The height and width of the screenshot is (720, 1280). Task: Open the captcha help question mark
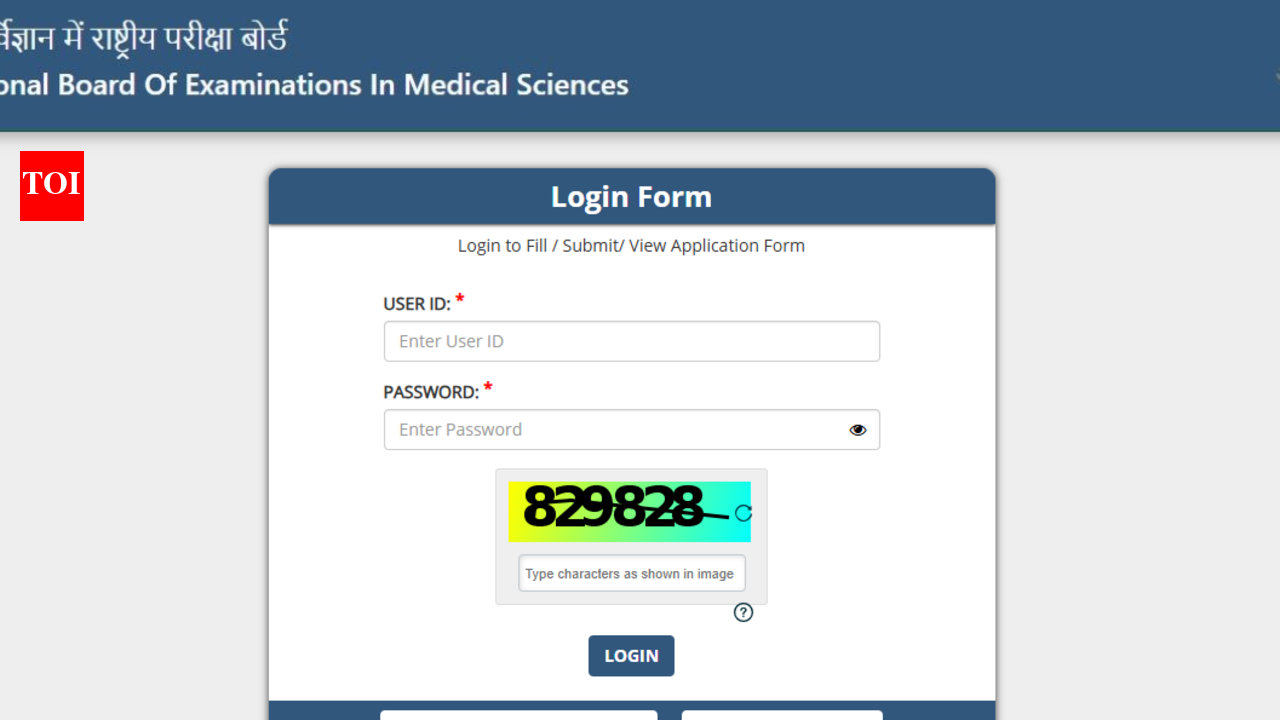743,612
